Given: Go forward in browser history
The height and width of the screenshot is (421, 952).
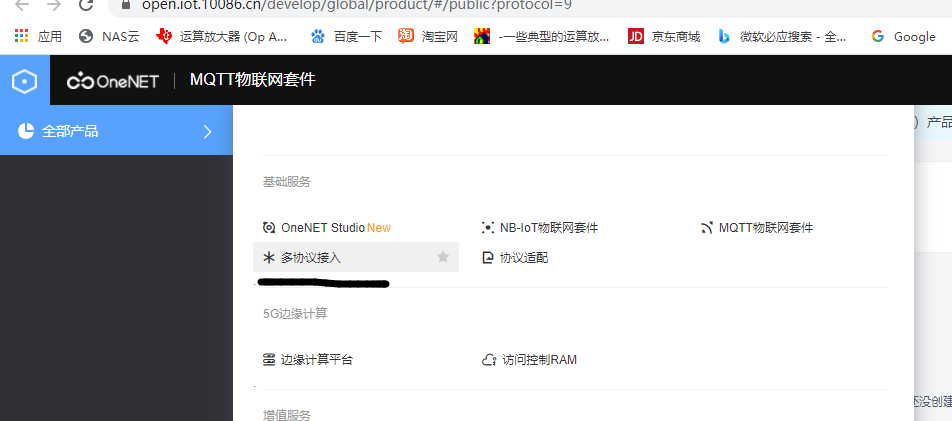Looking at the screenshot, I should [x=54, y=5].
